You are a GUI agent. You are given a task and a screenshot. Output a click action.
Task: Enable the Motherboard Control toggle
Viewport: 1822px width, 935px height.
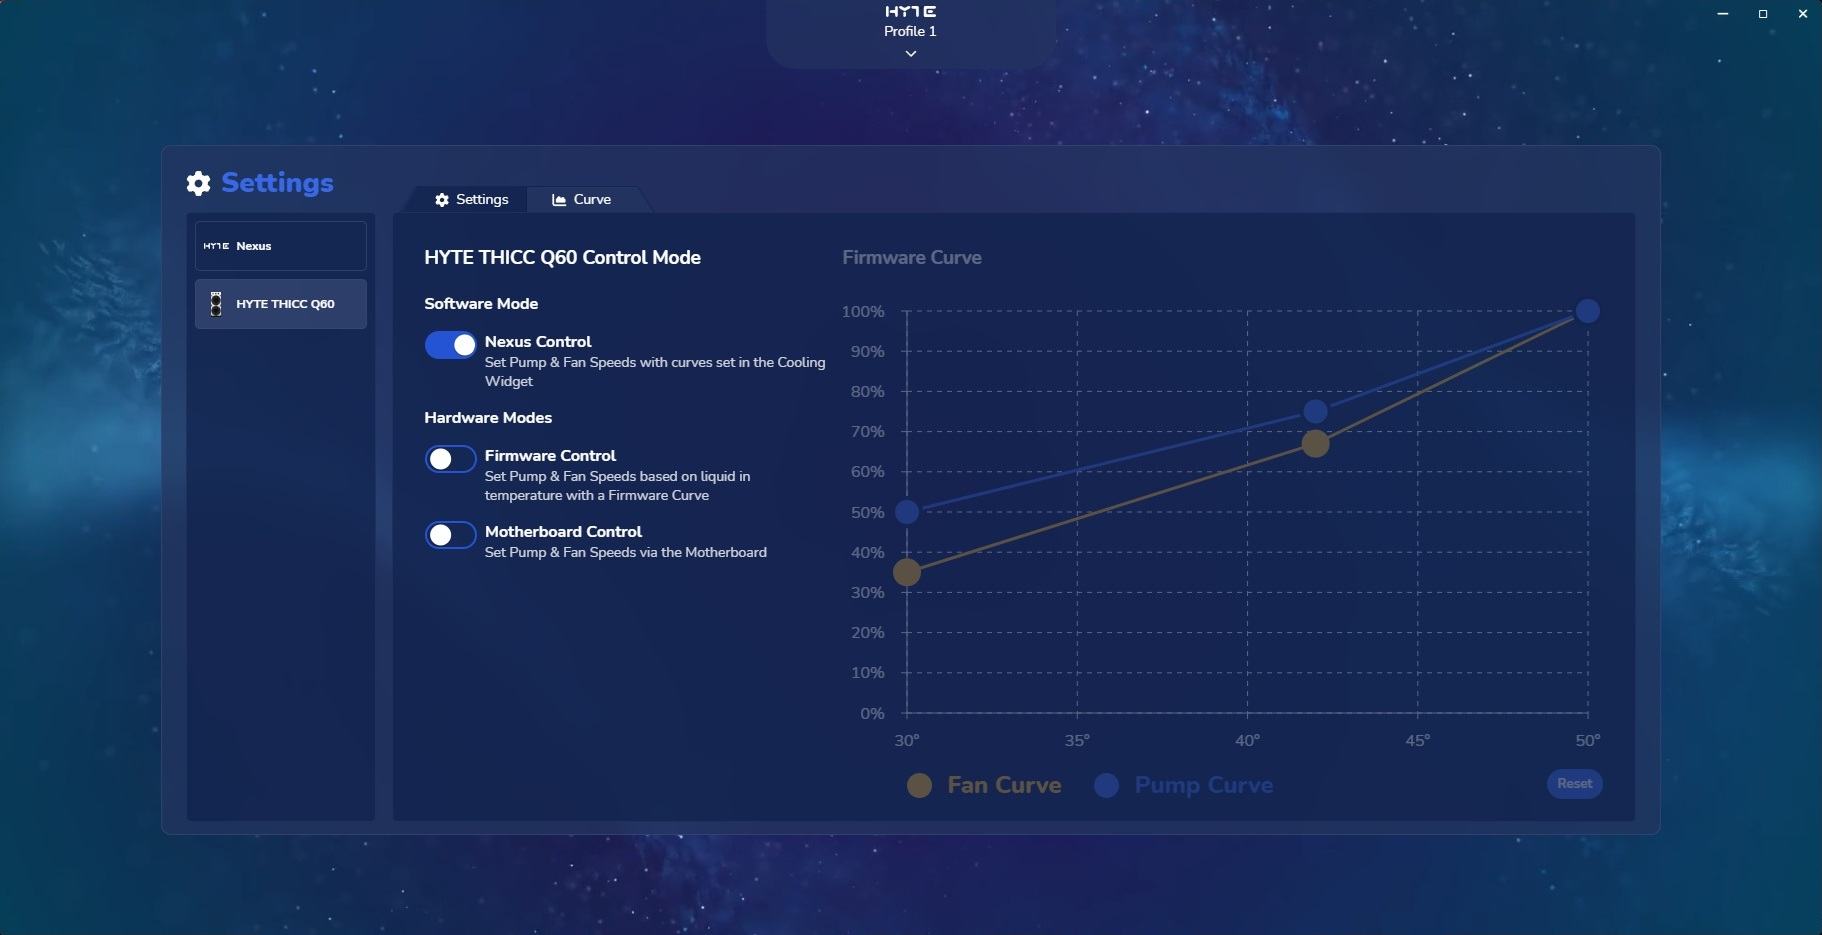[x=450, y=535]
